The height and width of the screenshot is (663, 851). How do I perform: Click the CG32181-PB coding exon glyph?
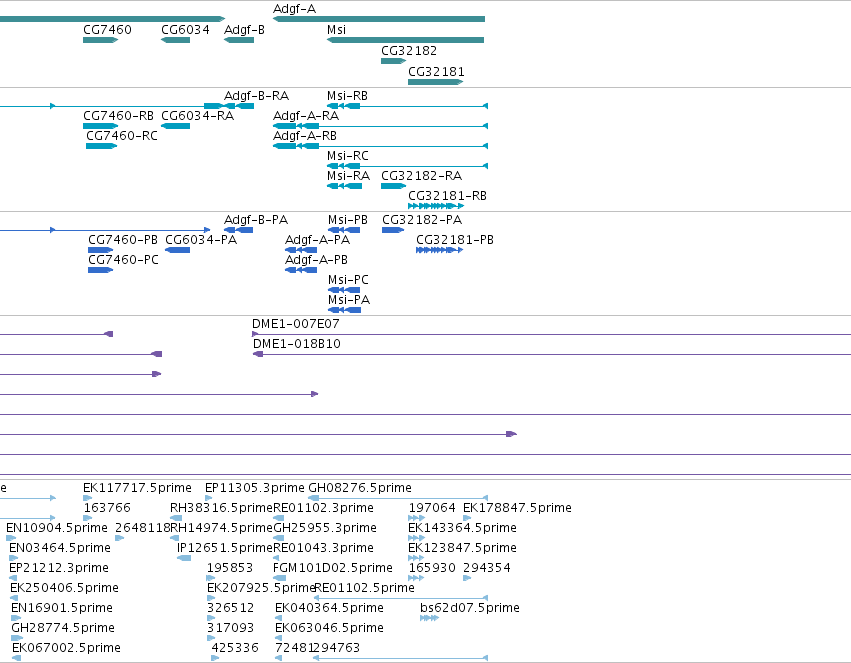[439, 250]
